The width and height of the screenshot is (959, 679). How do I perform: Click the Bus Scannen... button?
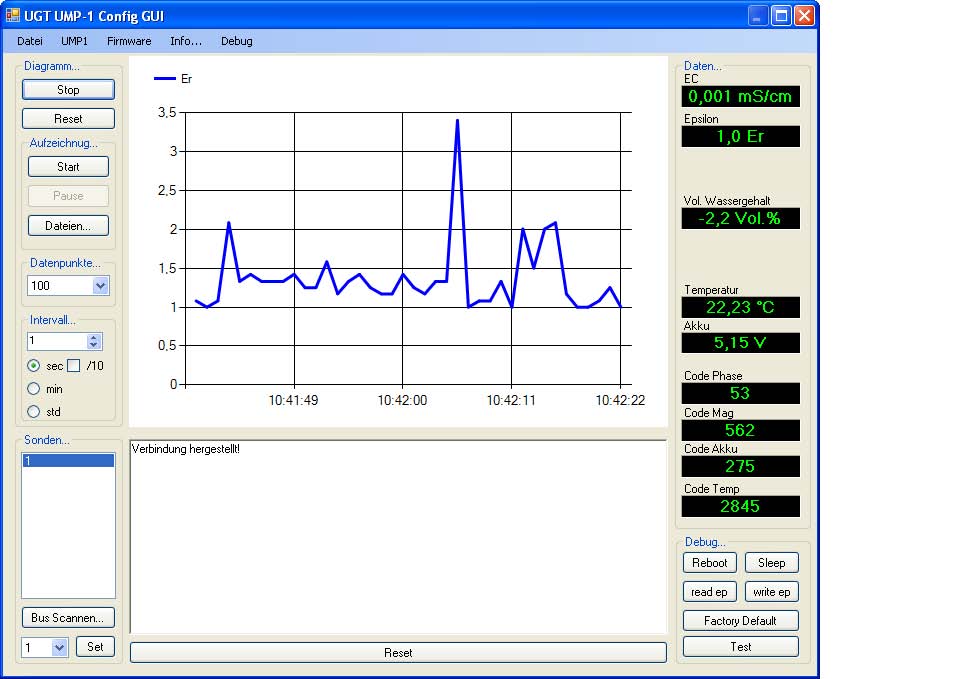[68, 618]
